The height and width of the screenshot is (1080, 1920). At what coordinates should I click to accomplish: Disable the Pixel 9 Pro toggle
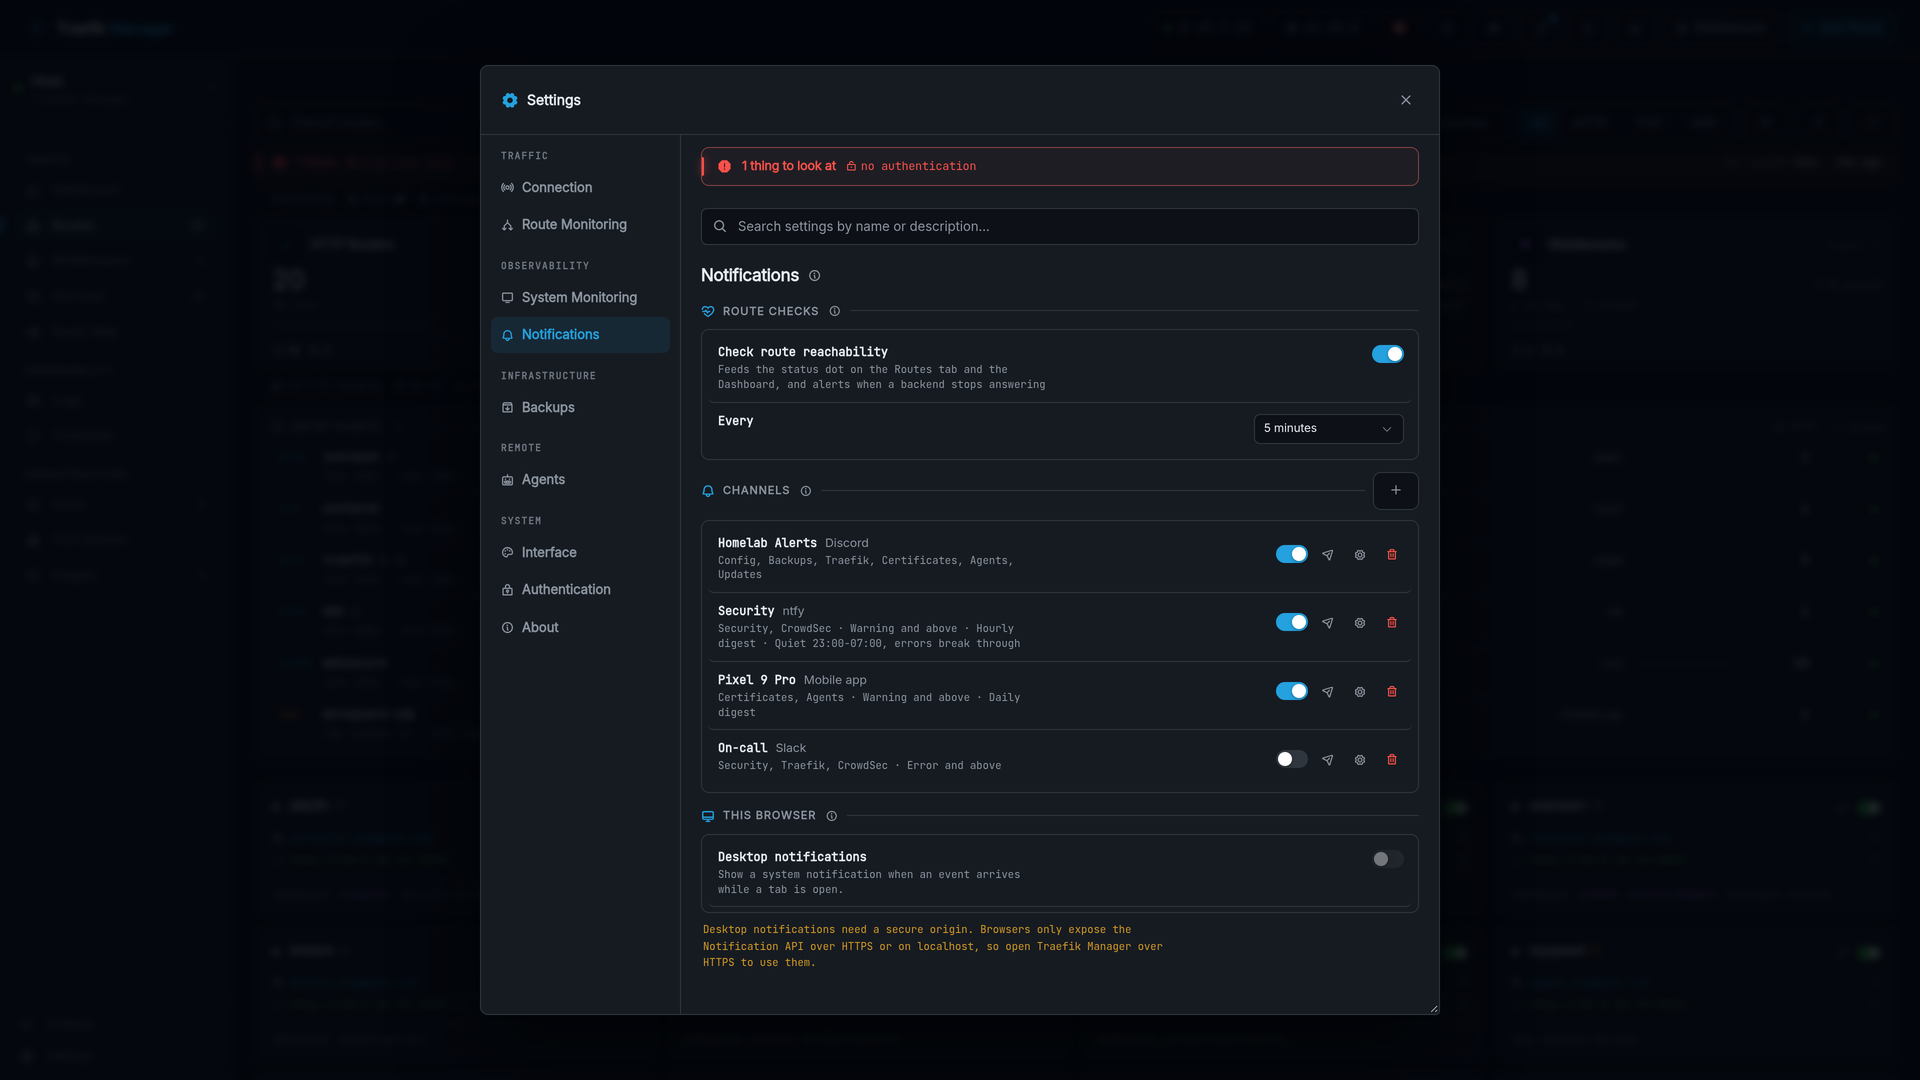(1291, 691)
